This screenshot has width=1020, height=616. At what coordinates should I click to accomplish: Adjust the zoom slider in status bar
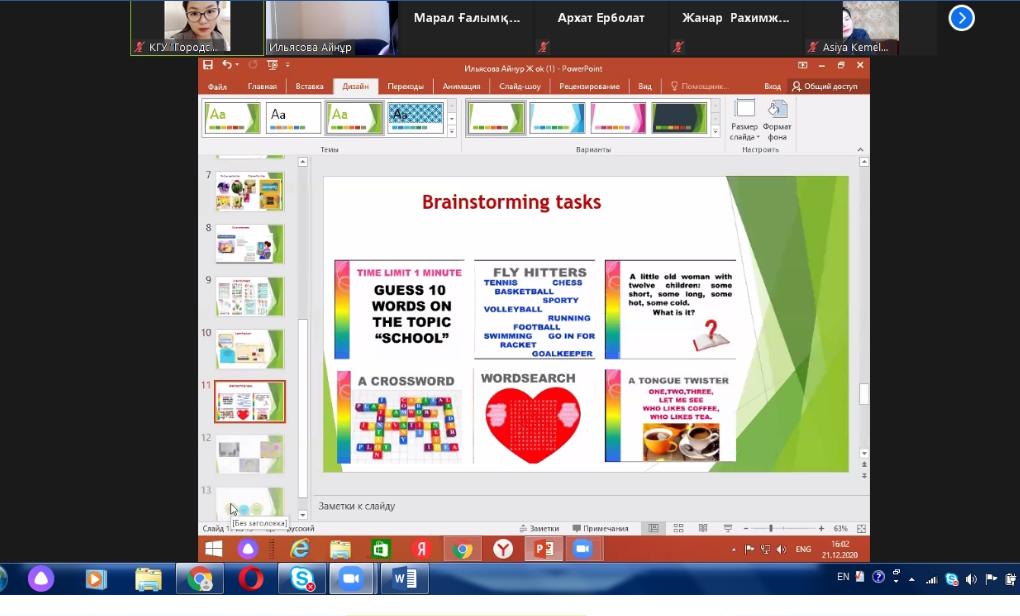pos(771,528)
